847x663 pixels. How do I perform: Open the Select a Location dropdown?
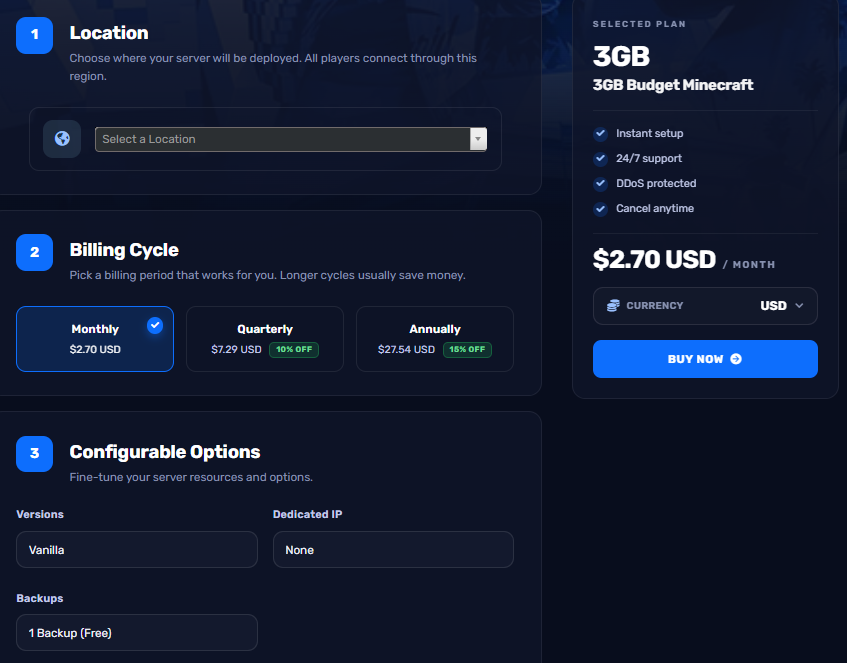291,139
